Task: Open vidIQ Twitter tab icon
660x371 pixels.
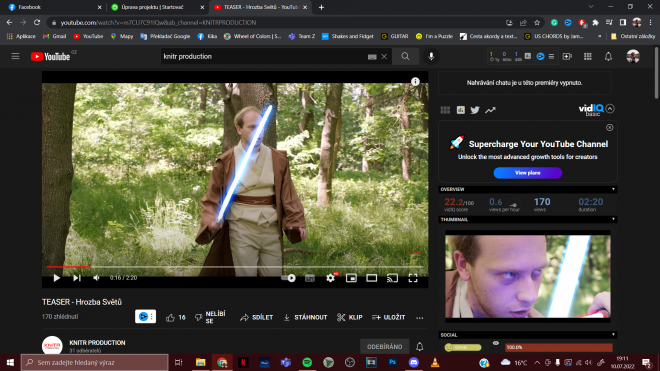Action: [475, 110]
